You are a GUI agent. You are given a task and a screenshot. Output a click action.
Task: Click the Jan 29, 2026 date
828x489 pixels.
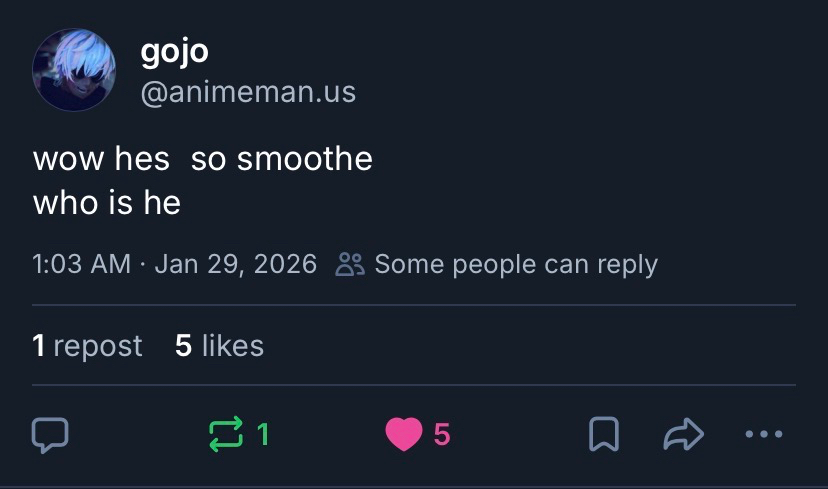pos(235,264)
